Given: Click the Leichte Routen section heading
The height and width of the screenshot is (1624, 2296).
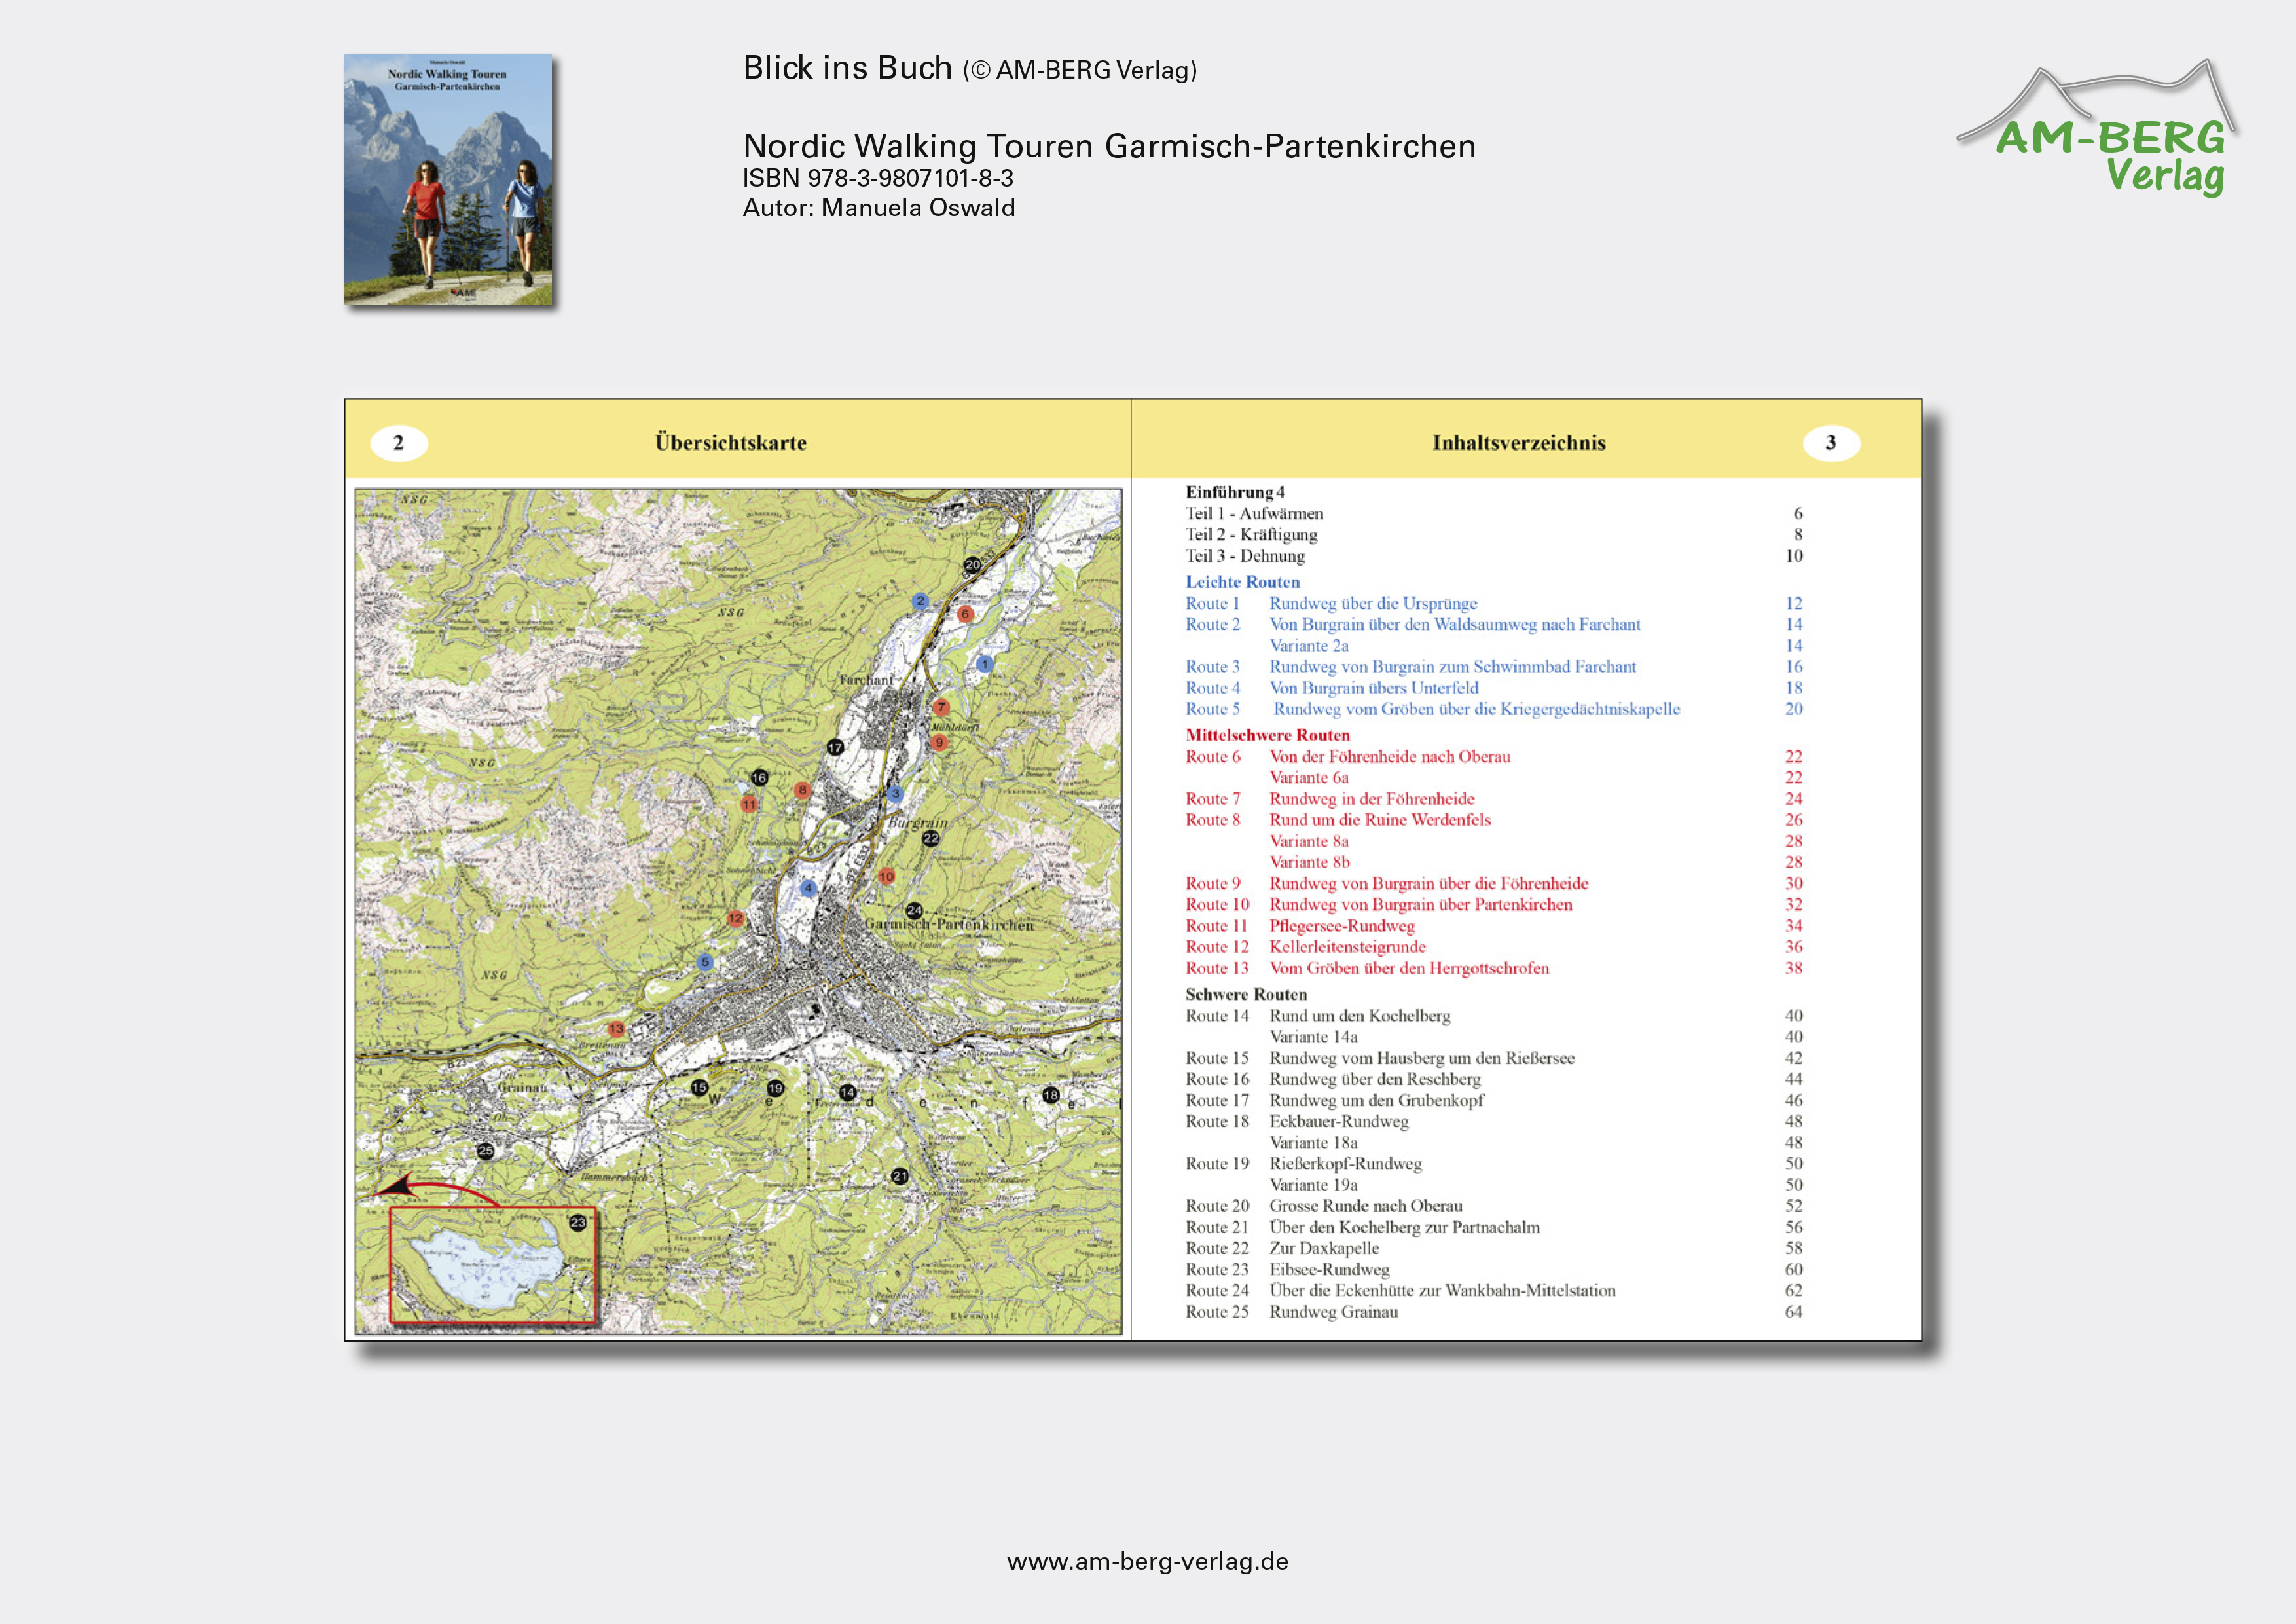Looking at the screenshot, I should (1243, 582).
